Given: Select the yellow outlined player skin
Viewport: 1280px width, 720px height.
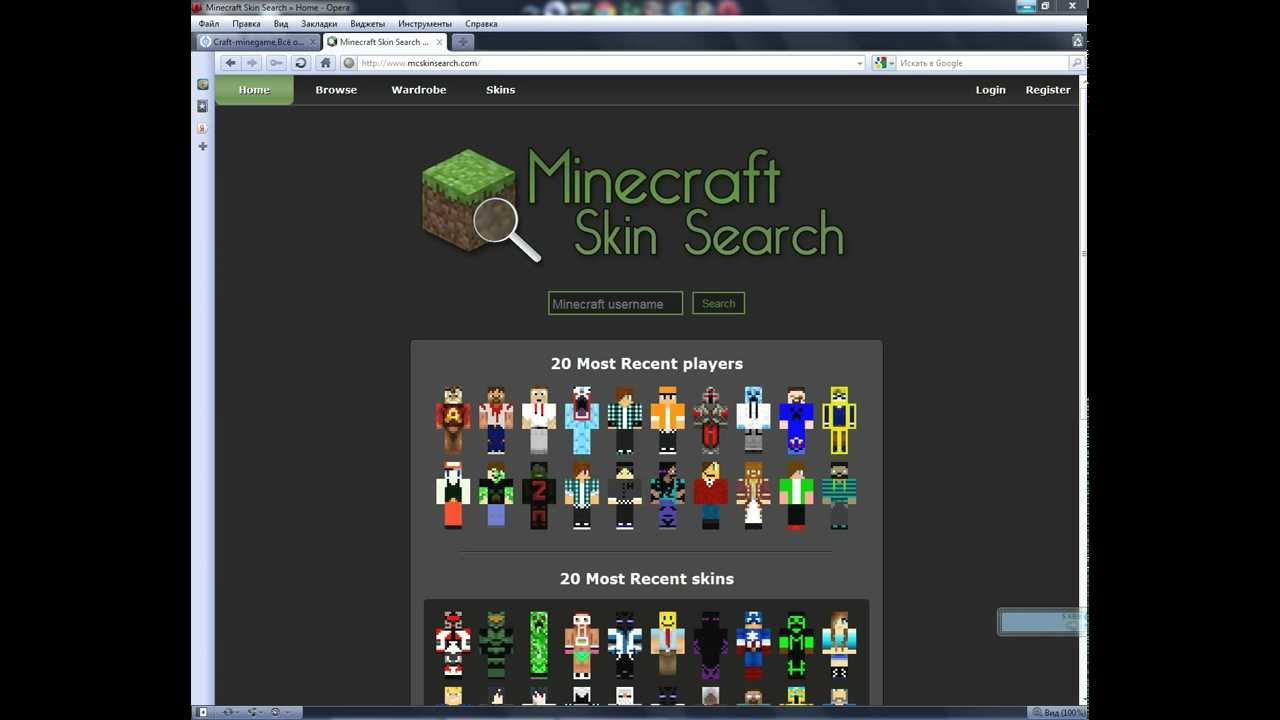Looking at the screenshot, I should pyautogui.click(x=840, y=420).
